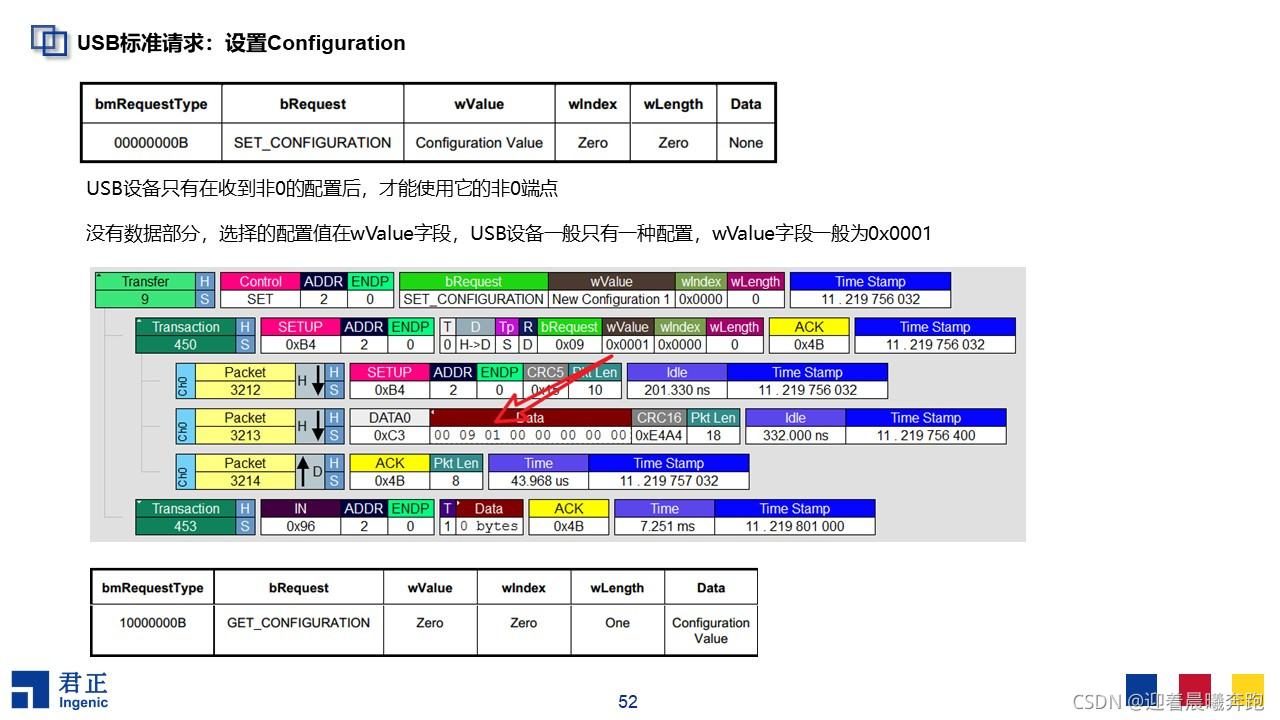Image resolution: width=1280 pixels, height=720 pixels.
Task: Click the Data 'None' cell in the top table
Action: click(745, 143)
